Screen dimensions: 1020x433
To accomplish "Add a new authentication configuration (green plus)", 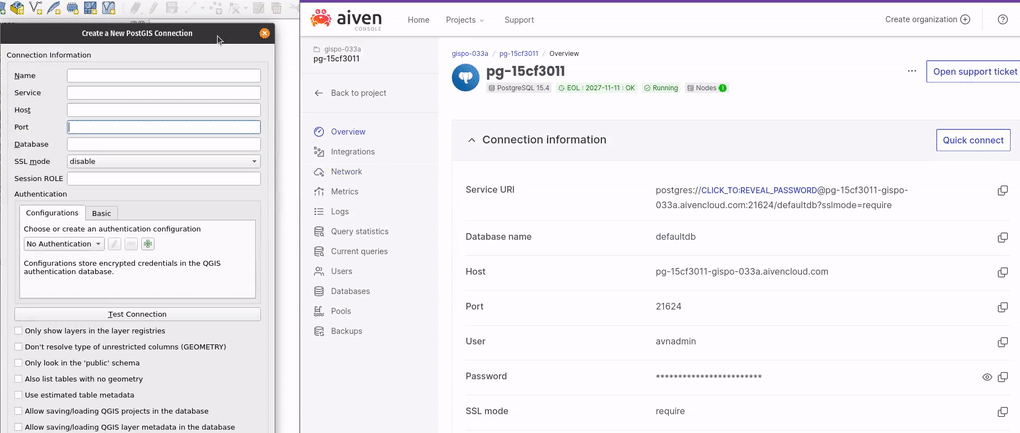I will point(148,244).
